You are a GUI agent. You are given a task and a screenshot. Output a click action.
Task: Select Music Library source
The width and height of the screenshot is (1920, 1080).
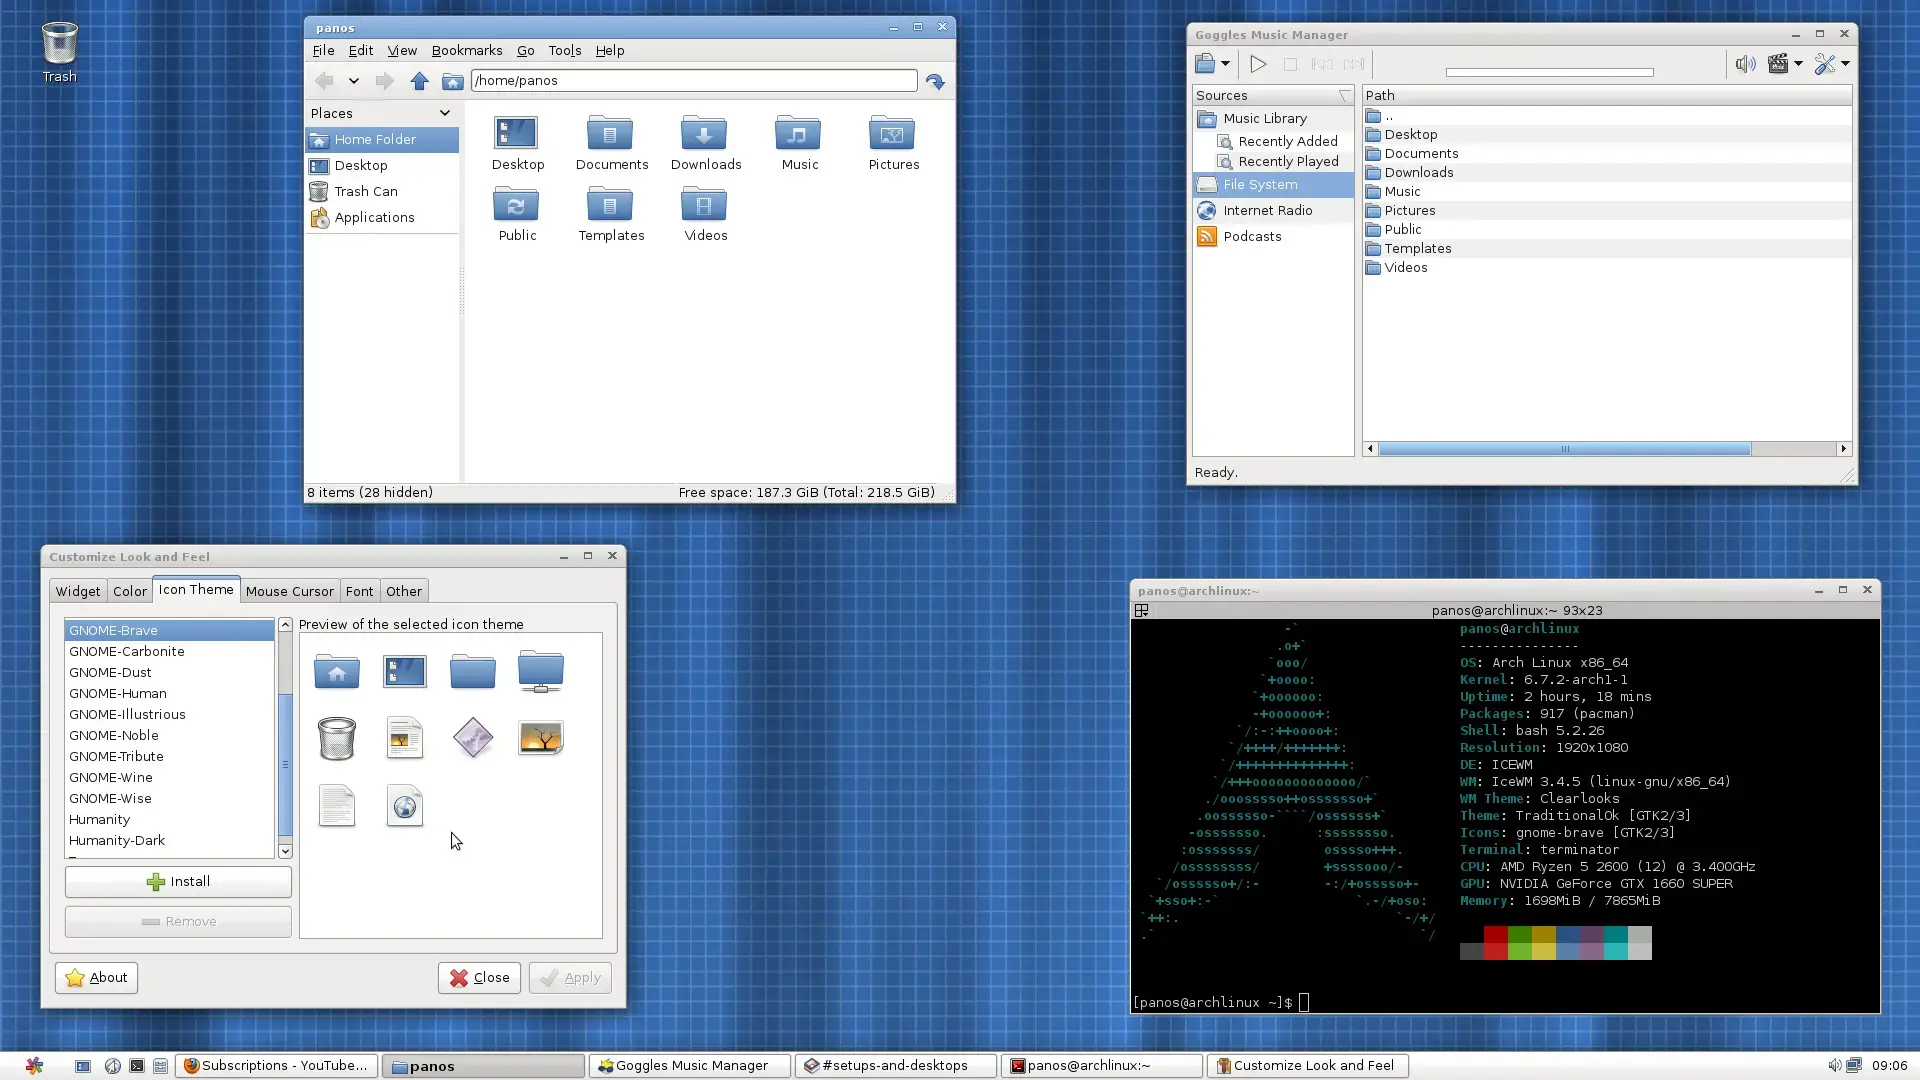(1272, 118)
